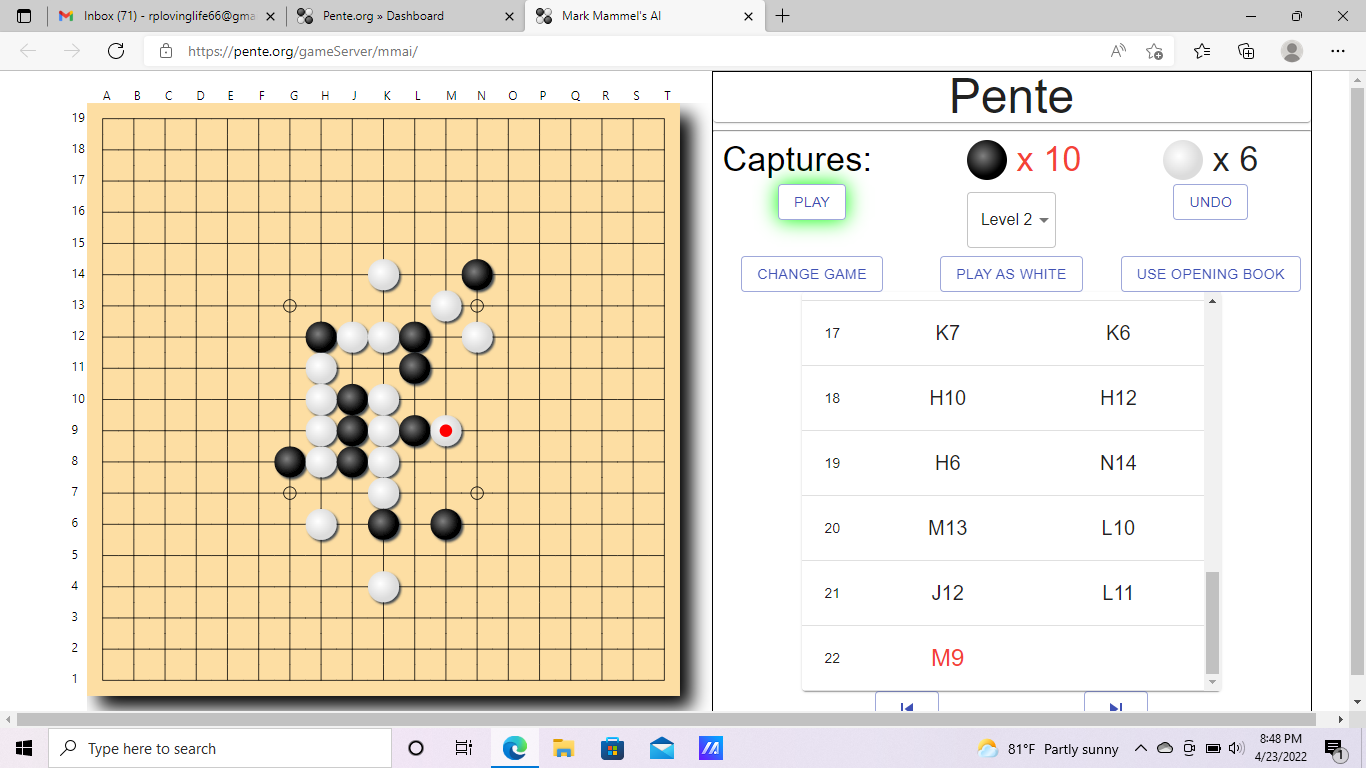Select move H6 in row 19

pos(947,463)
